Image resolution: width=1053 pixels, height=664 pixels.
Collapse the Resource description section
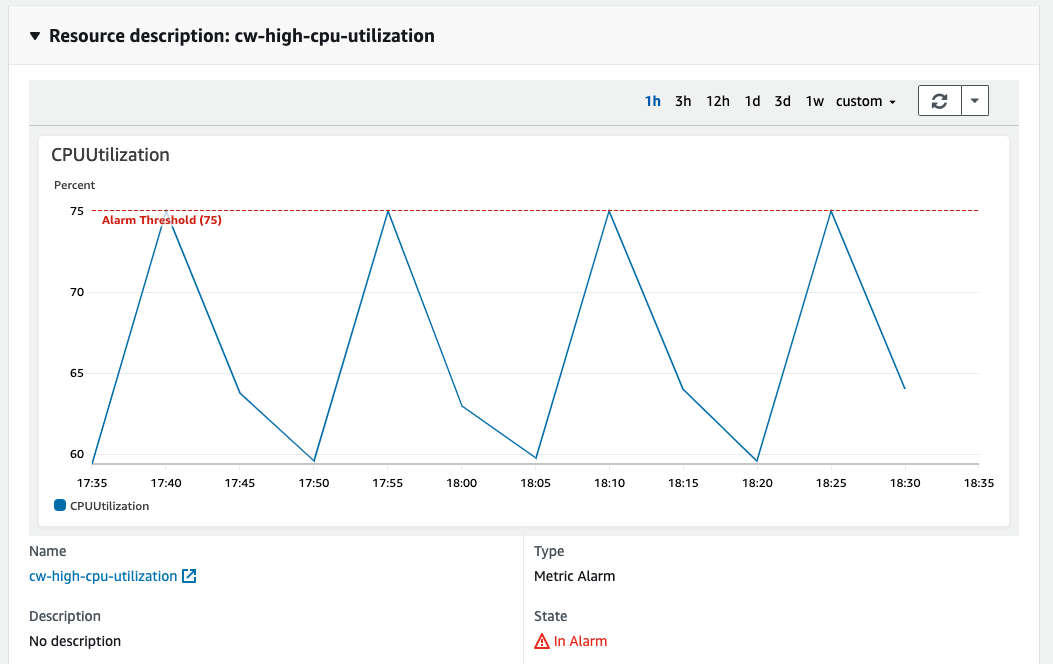[35, 35]
